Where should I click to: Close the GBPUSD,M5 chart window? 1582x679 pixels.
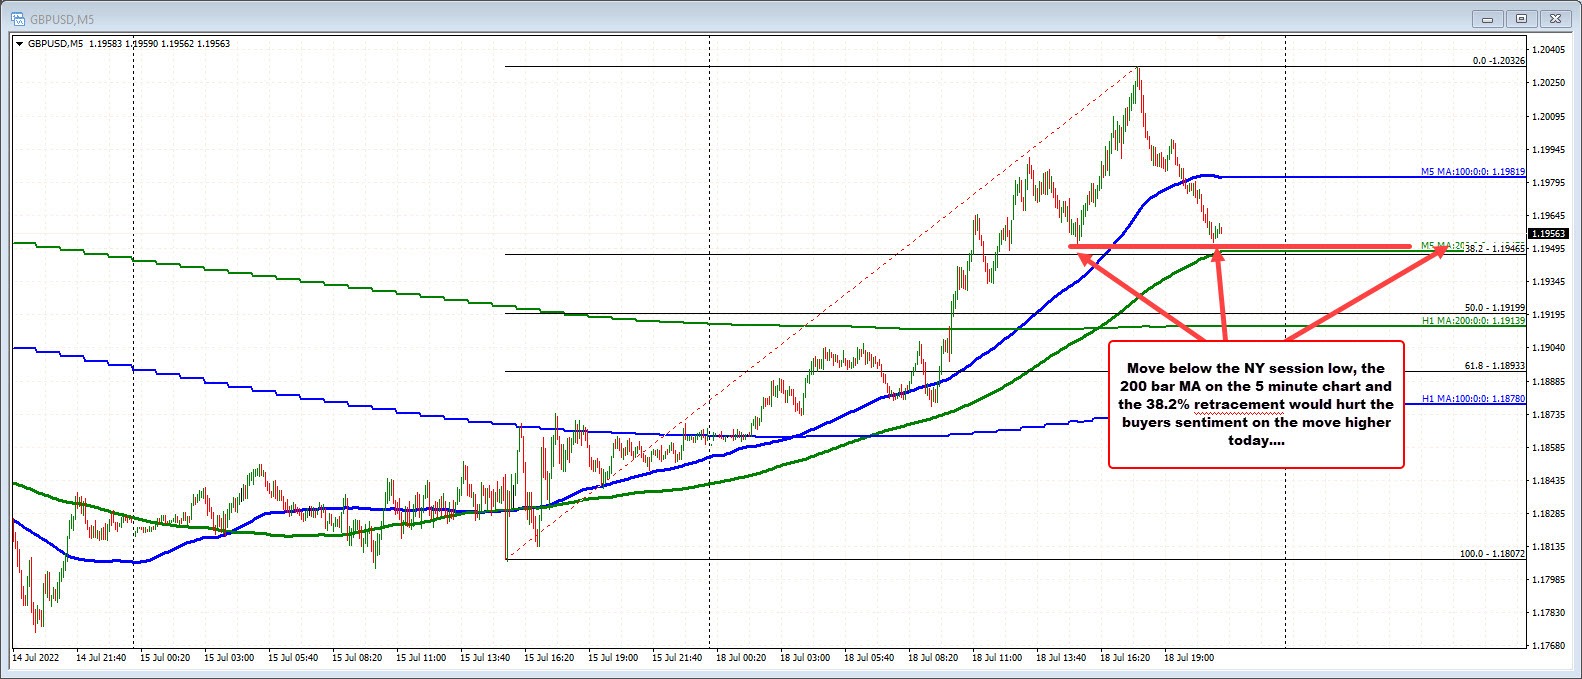(x=1556, y=18)
